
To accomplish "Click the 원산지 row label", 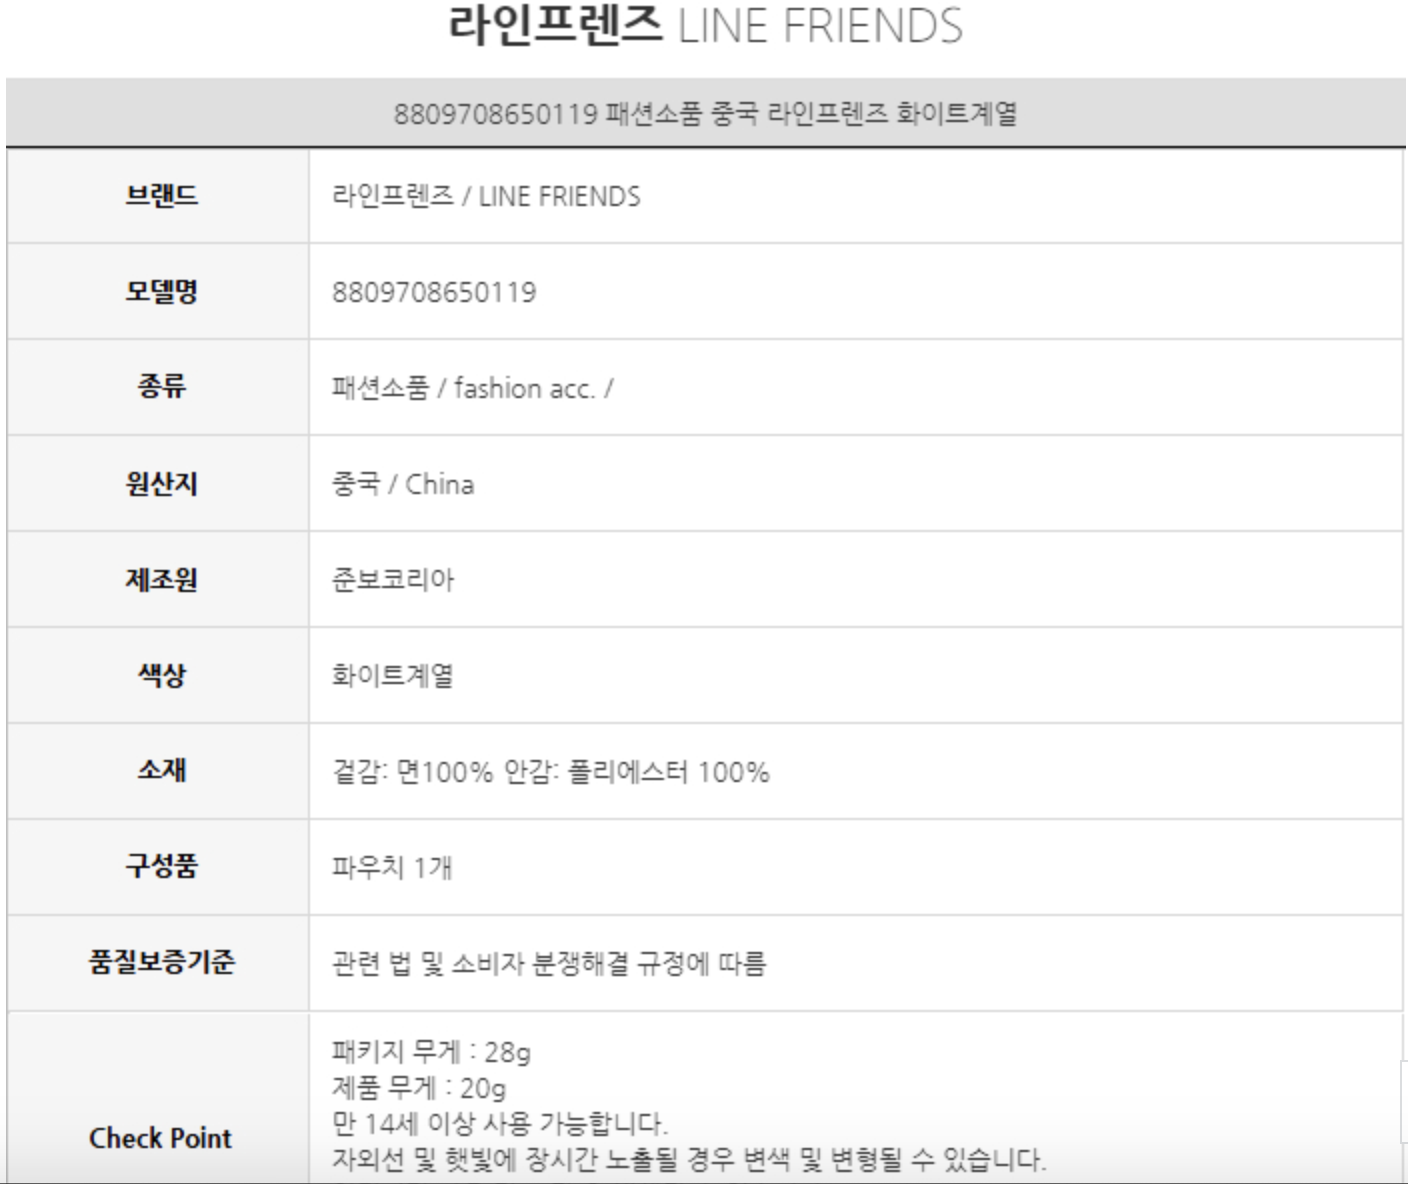I will (x=161, y=483).
